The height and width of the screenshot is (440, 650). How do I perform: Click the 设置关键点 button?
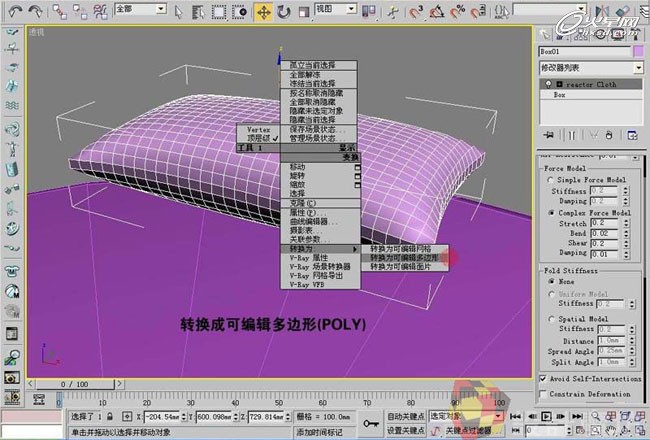coord(406,431)
